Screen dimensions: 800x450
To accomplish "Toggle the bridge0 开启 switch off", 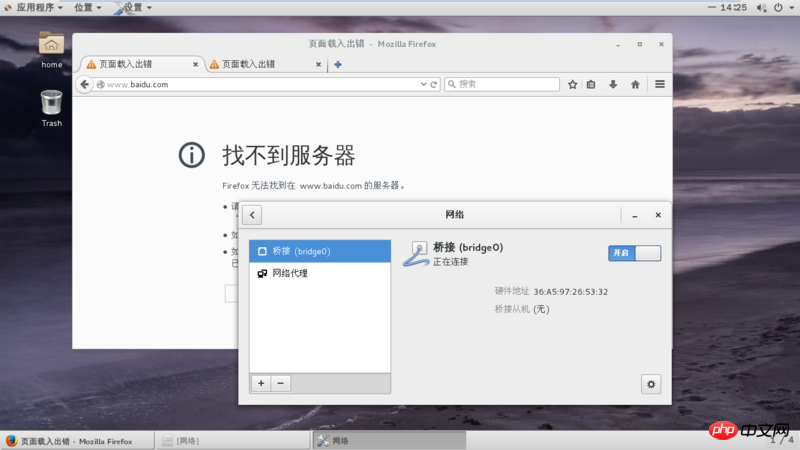I will 634,253.
